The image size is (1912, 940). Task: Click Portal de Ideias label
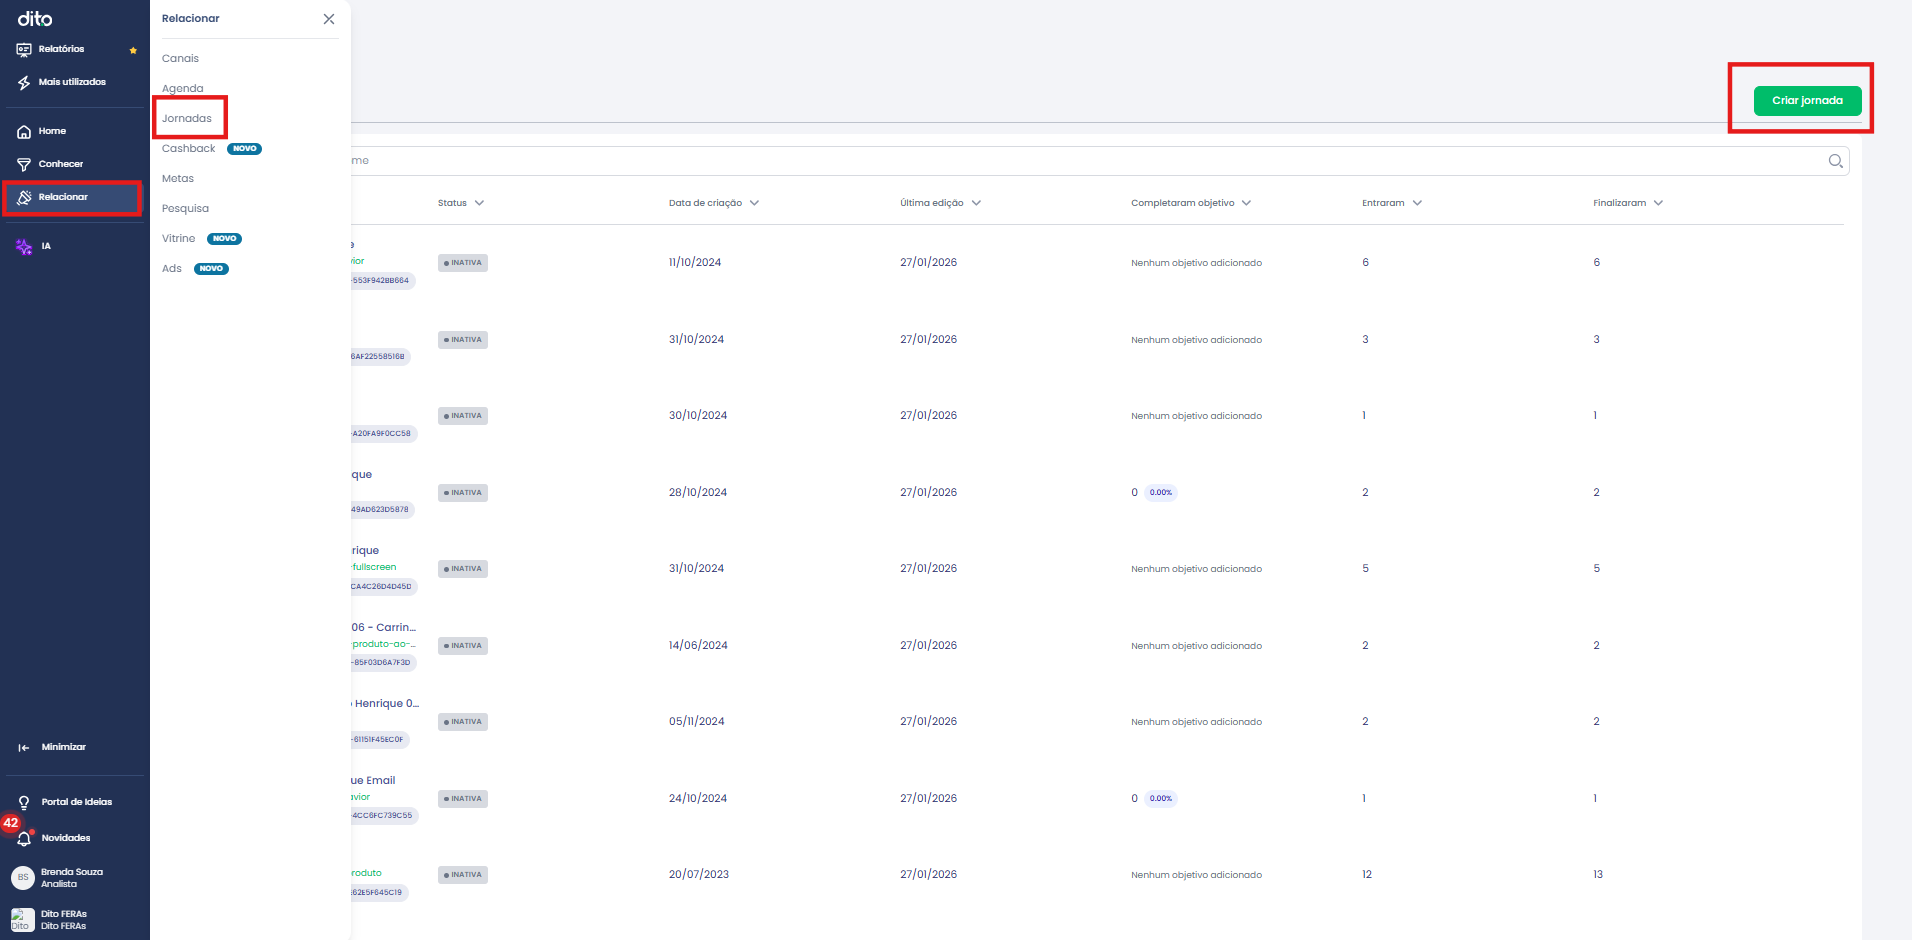click(76, 803)
